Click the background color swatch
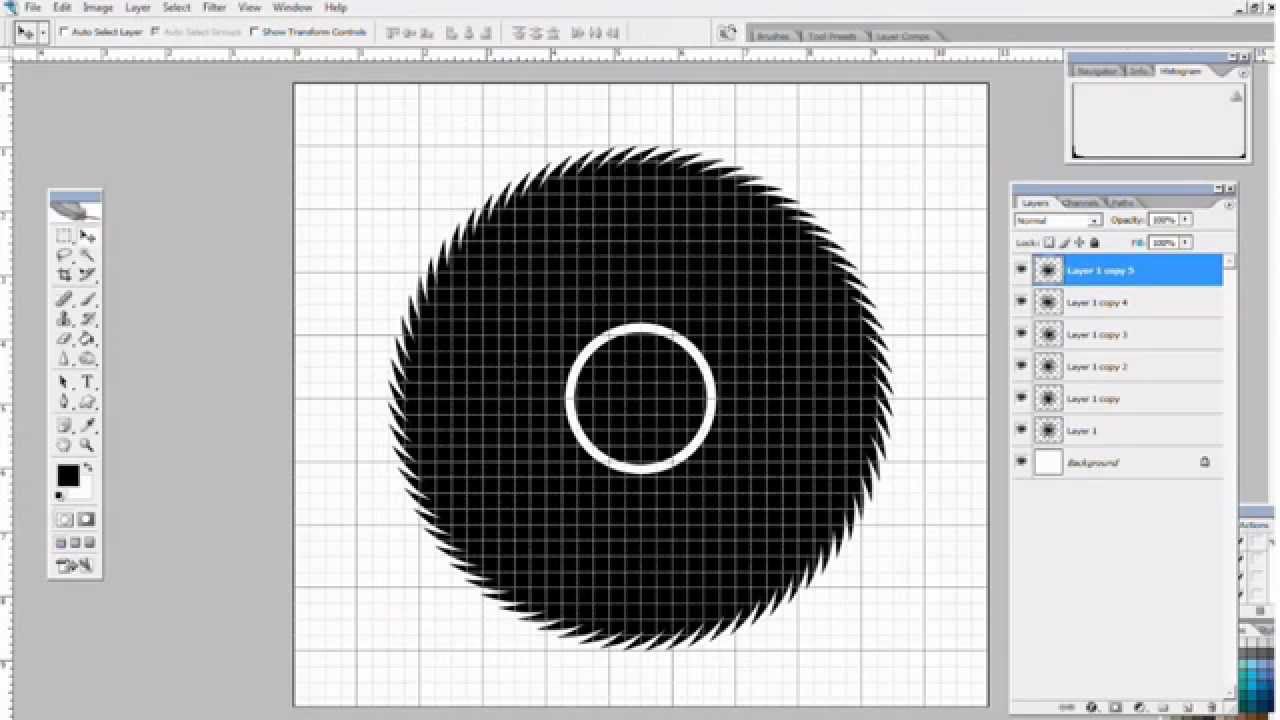This screenshot has height=720, width=1280. [84, 491]
